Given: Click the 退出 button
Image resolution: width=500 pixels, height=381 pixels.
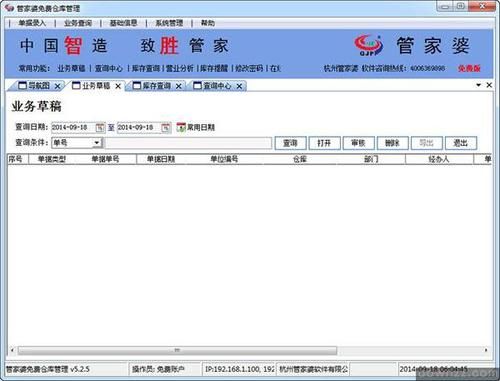Looking at the screenshot, I should (x=461, y=143).
